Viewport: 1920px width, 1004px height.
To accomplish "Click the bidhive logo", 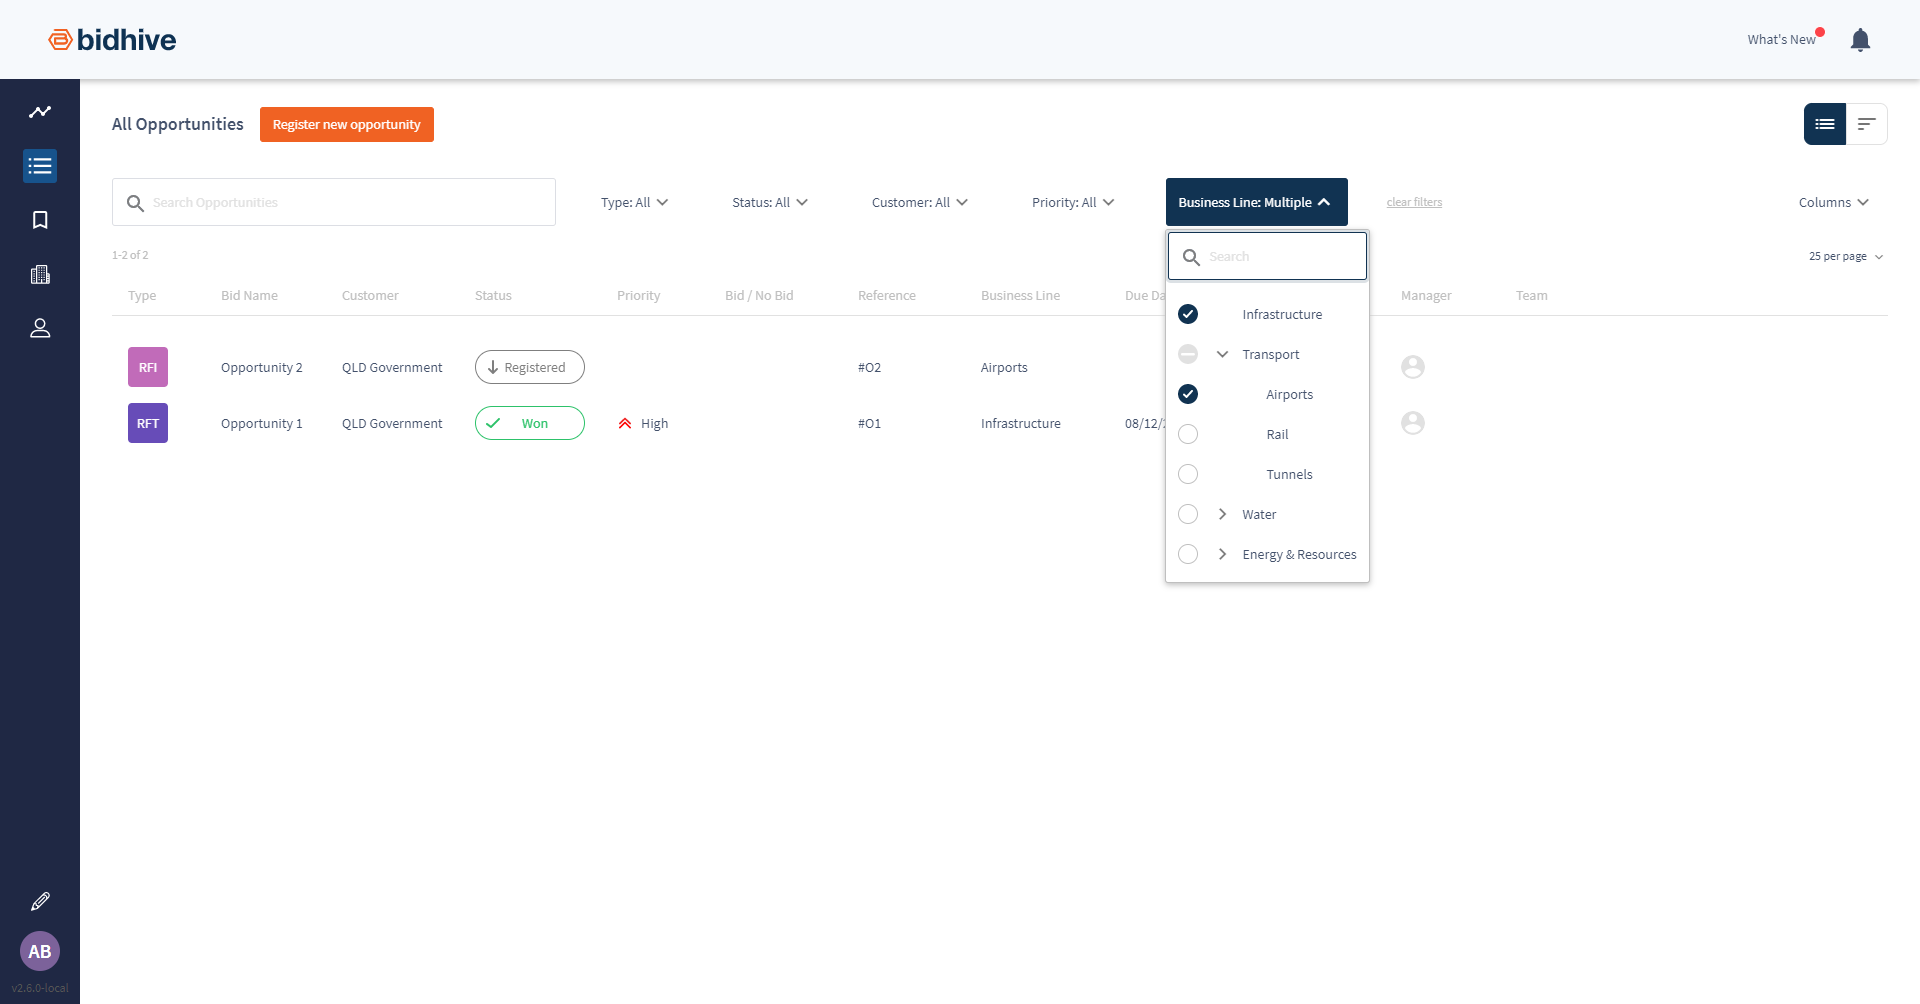I will (111, 39).
